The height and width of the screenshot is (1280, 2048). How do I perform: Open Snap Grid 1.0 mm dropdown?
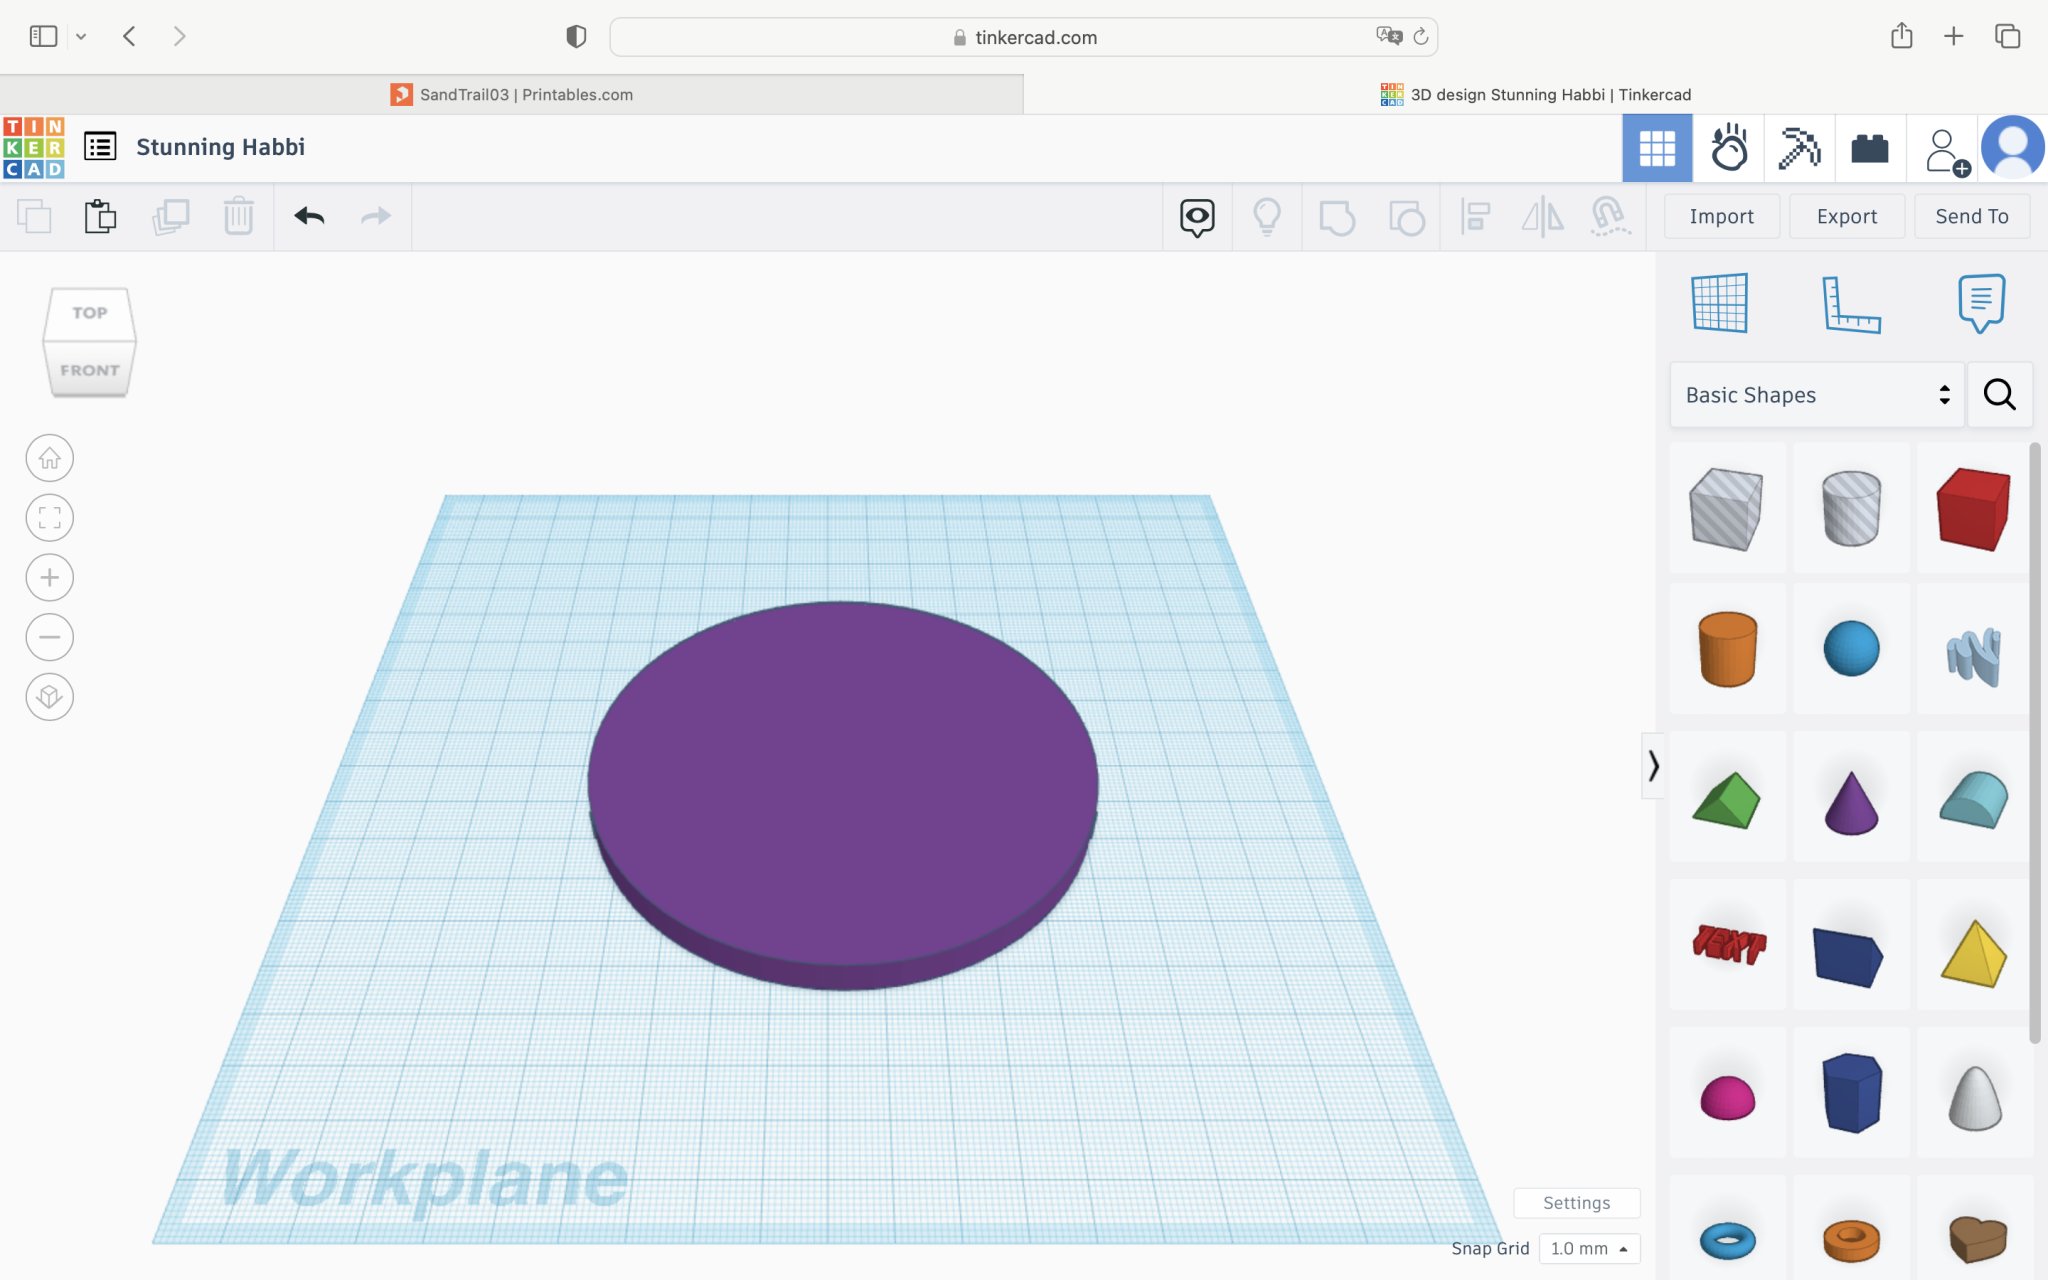(1589, 1248)
